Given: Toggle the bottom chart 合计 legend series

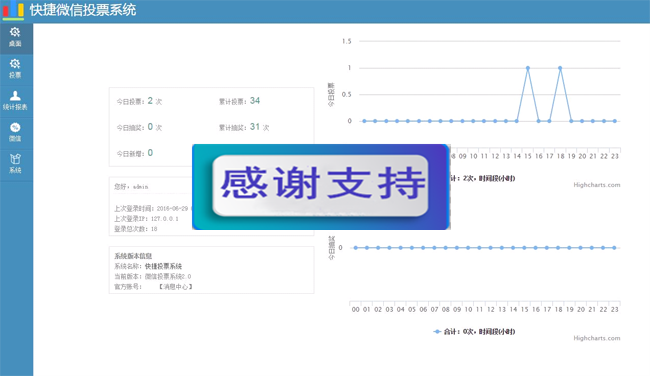Looking at the screenshot, I should tap(474, 332).
